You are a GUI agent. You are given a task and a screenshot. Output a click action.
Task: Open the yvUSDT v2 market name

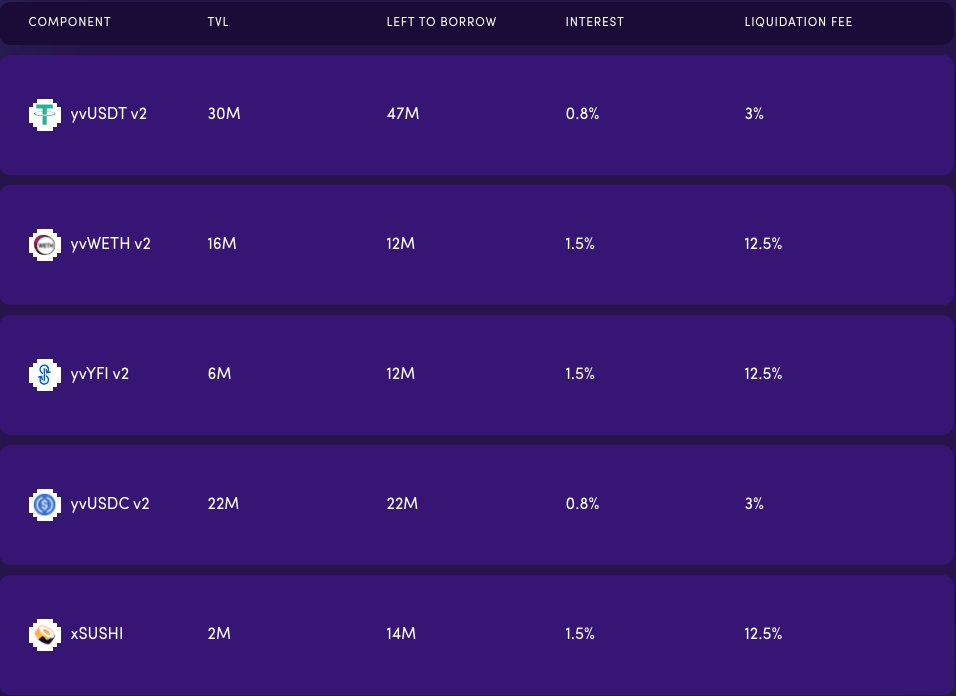click(109, 114)
